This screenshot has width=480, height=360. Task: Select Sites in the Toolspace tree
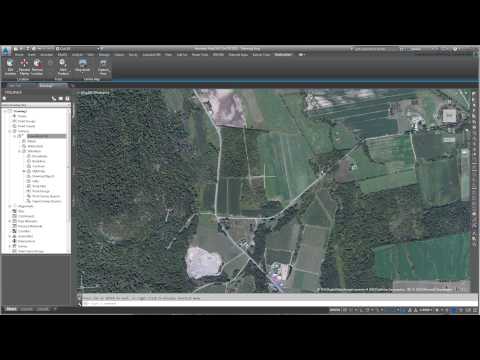point(21,211)
